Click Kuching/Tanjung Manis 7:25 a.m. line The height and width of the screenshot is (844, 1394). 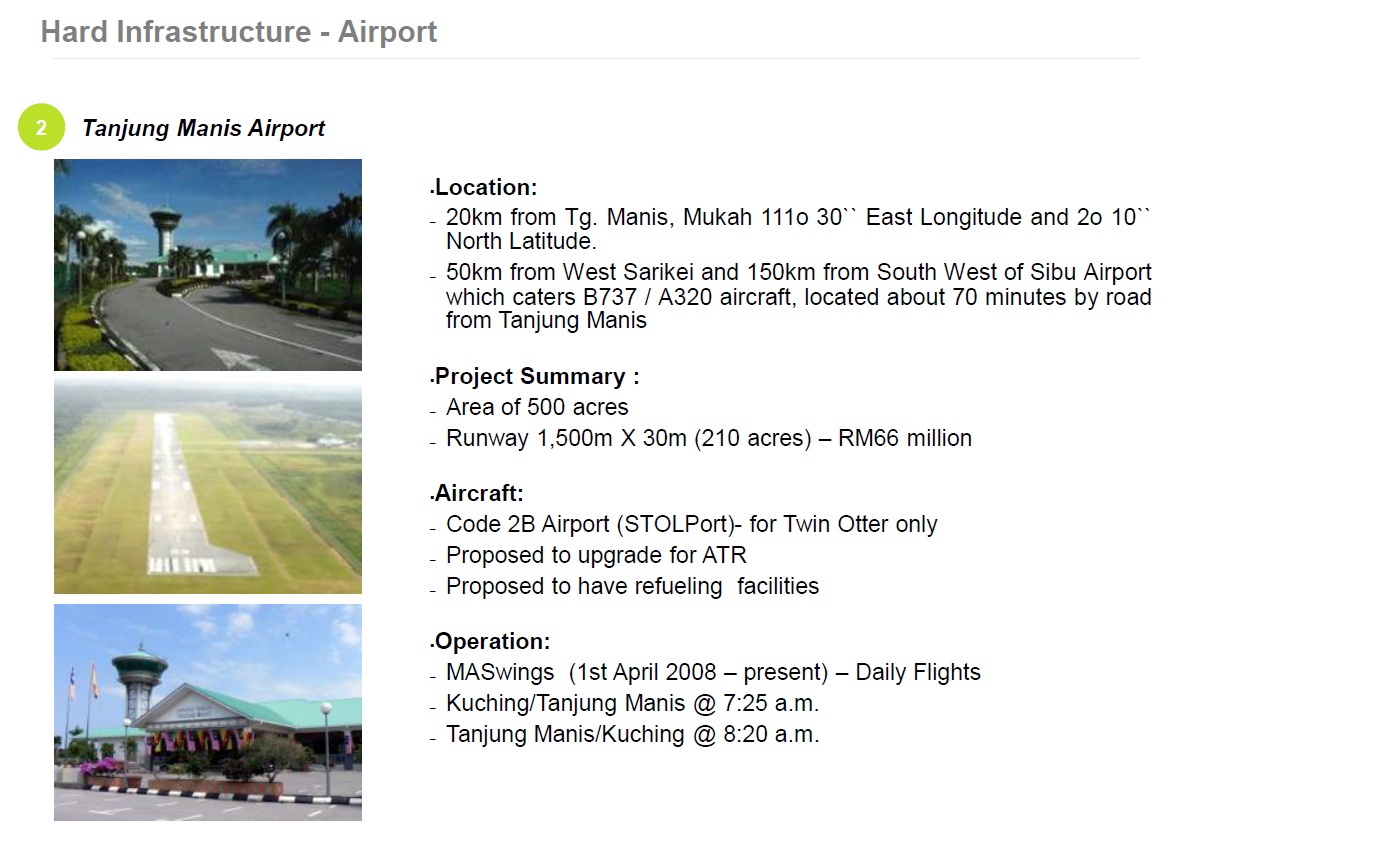632,703
